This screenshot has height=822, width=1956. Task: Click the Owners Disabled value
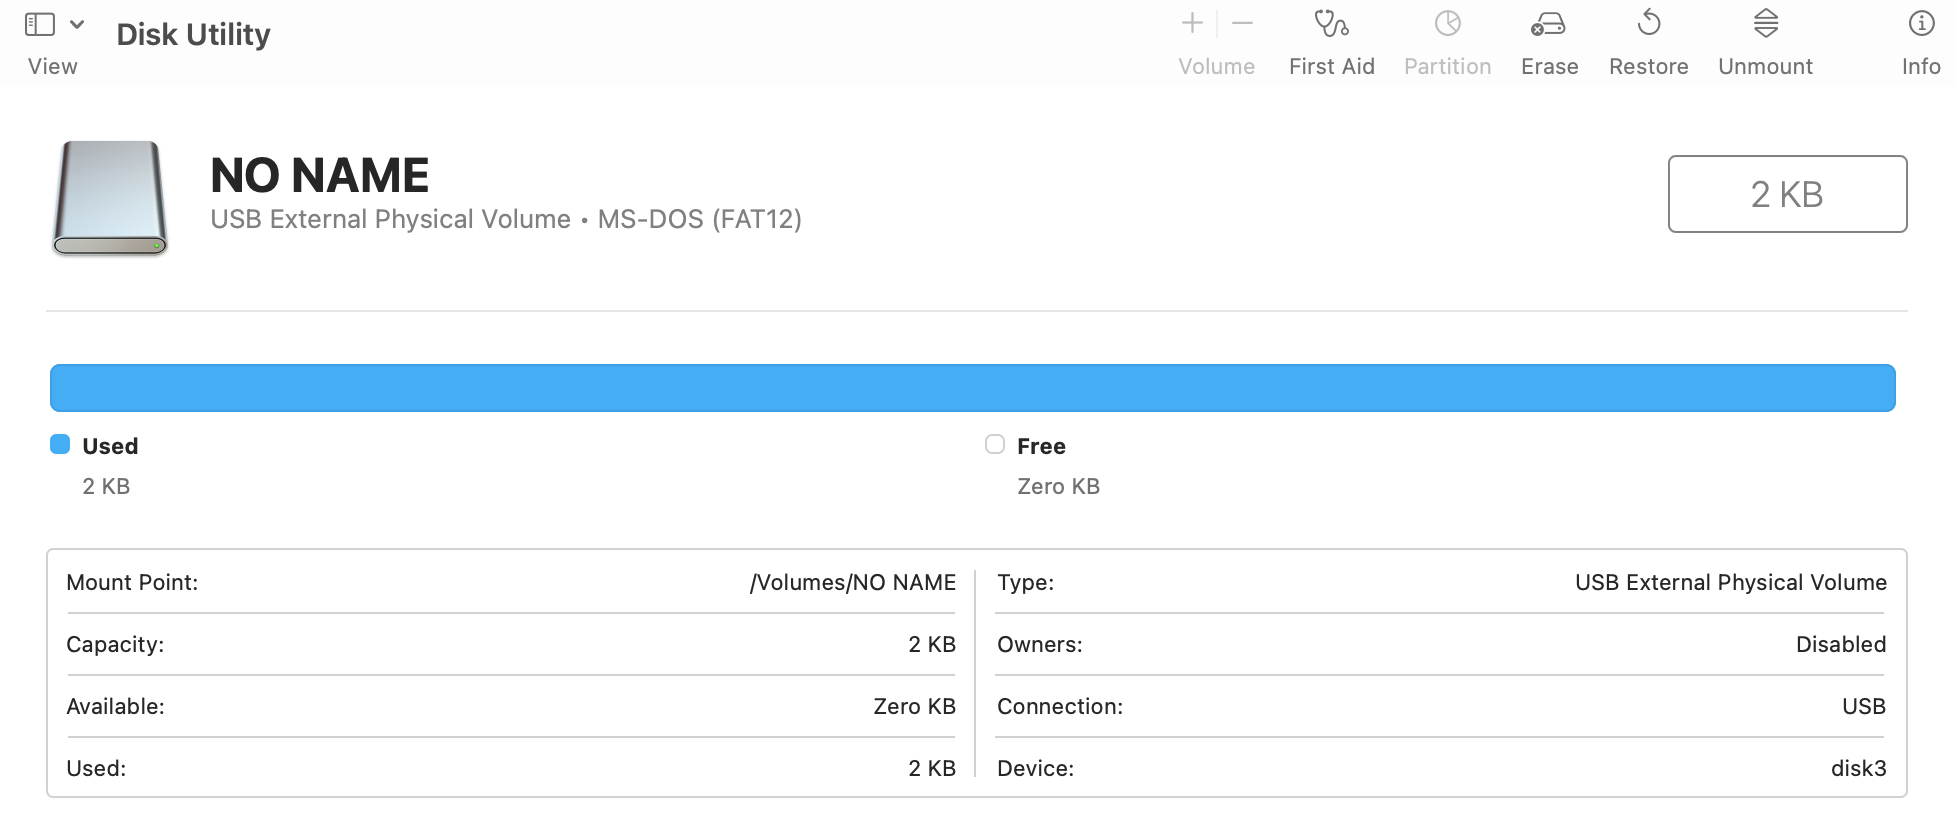[1841, 644]
